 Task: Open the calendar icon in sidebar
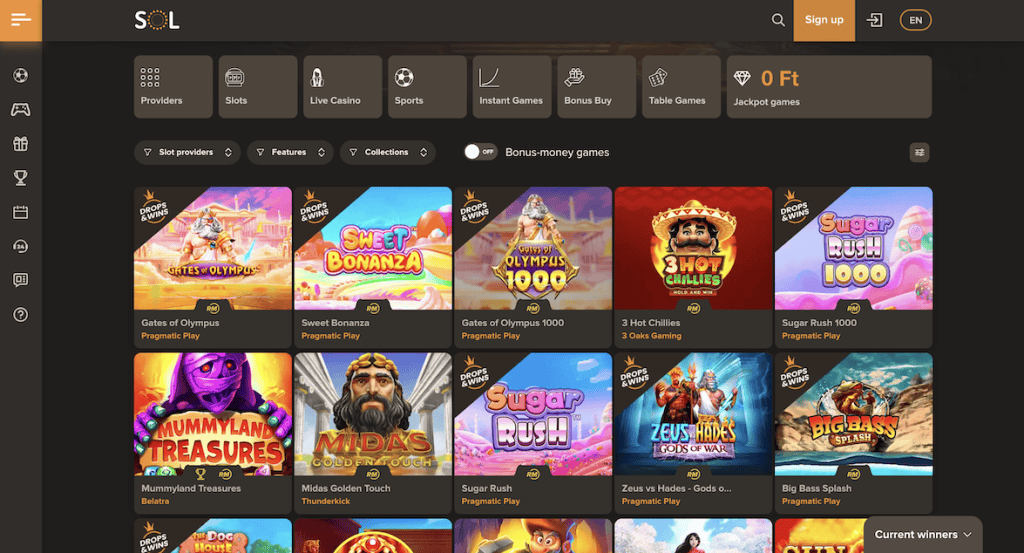point(20,212)
